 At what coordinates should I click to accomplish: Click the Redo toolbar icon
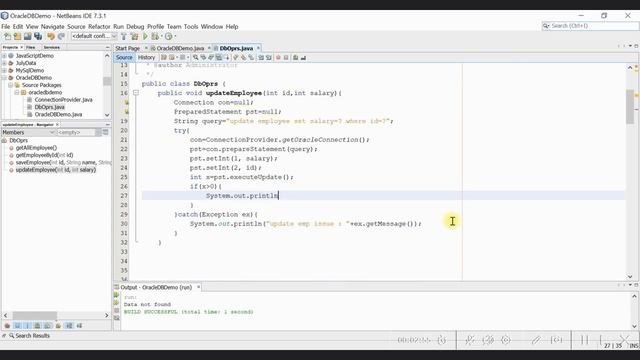pyautogui.click(x=61, y=36)
